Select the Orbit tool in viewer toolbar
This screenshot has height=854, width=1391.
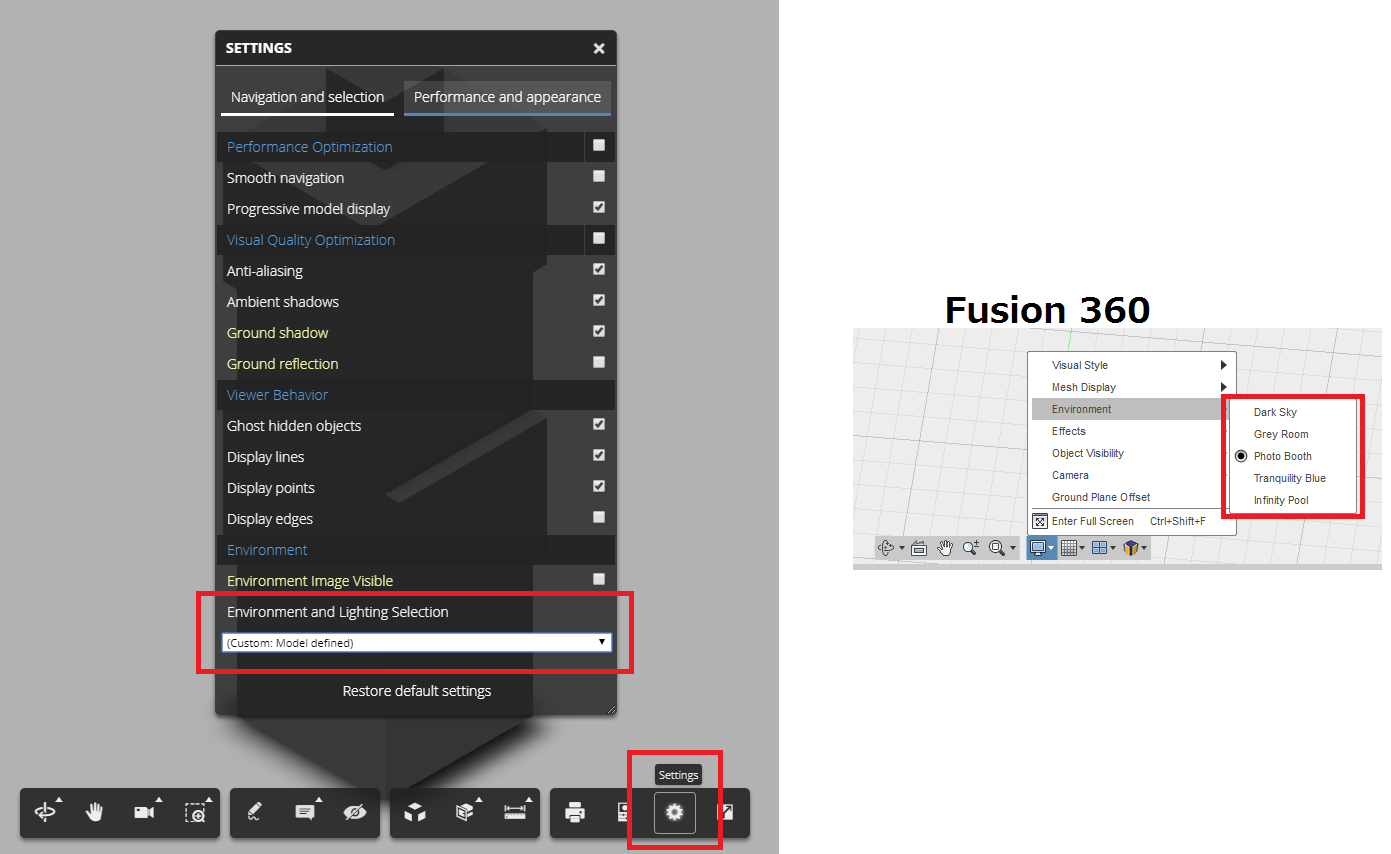tap(45, 812)
